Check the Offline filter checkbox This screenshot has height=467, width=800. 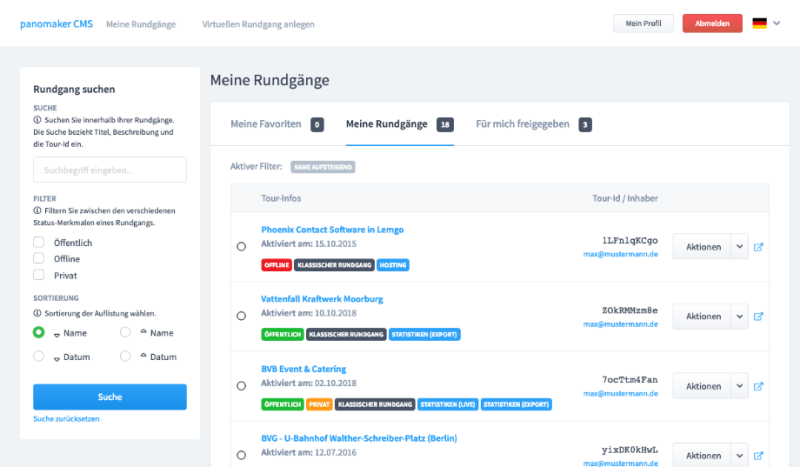[39, 258]
